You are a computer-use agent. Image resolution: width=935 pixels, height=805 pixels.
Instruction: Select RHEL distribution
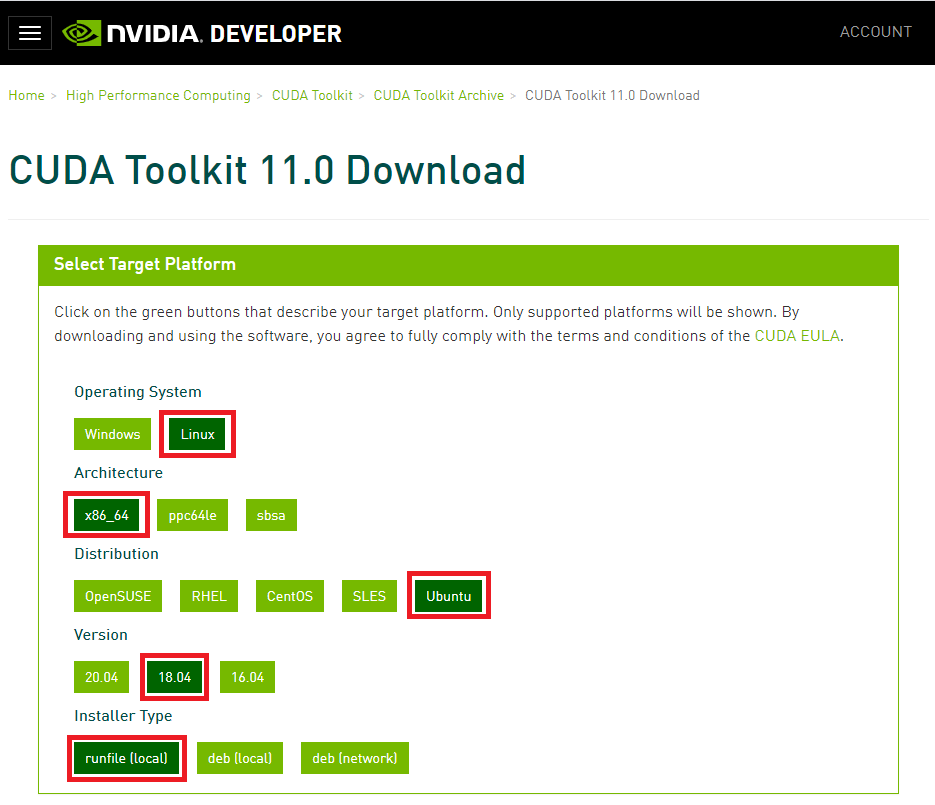point(209,596)
